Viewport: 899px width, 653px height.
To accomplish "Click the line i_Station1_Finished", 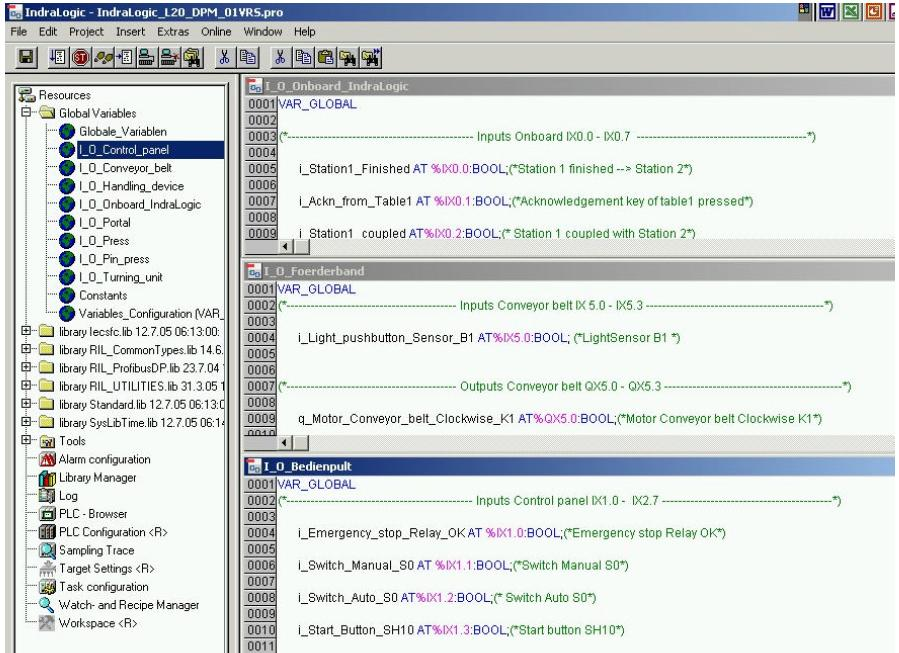I will 495,169.
